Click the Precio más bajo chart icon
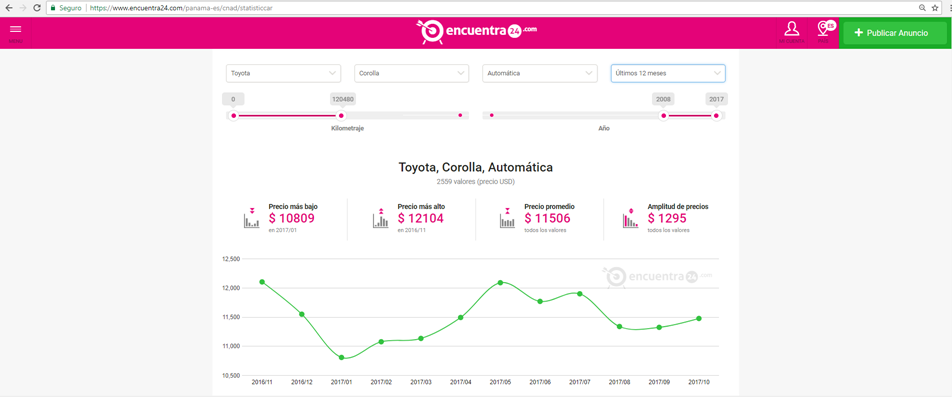Image resolution: width=952 pixels, height=397 pixels. click(x=251, y=218)
